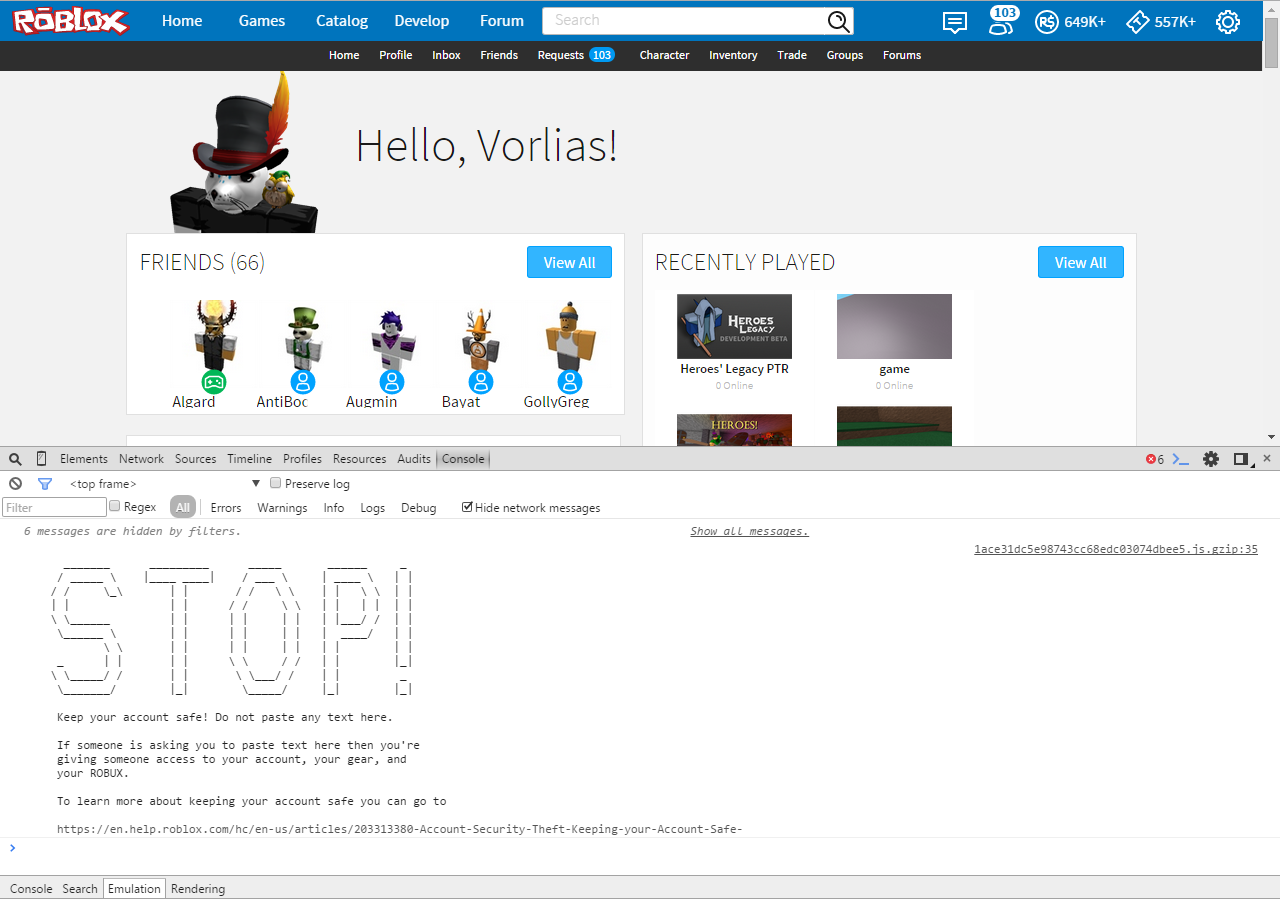Filter console by Errors
This screenshot has height=900, width=1280.
pyautogui.click(x=226, y=508)
